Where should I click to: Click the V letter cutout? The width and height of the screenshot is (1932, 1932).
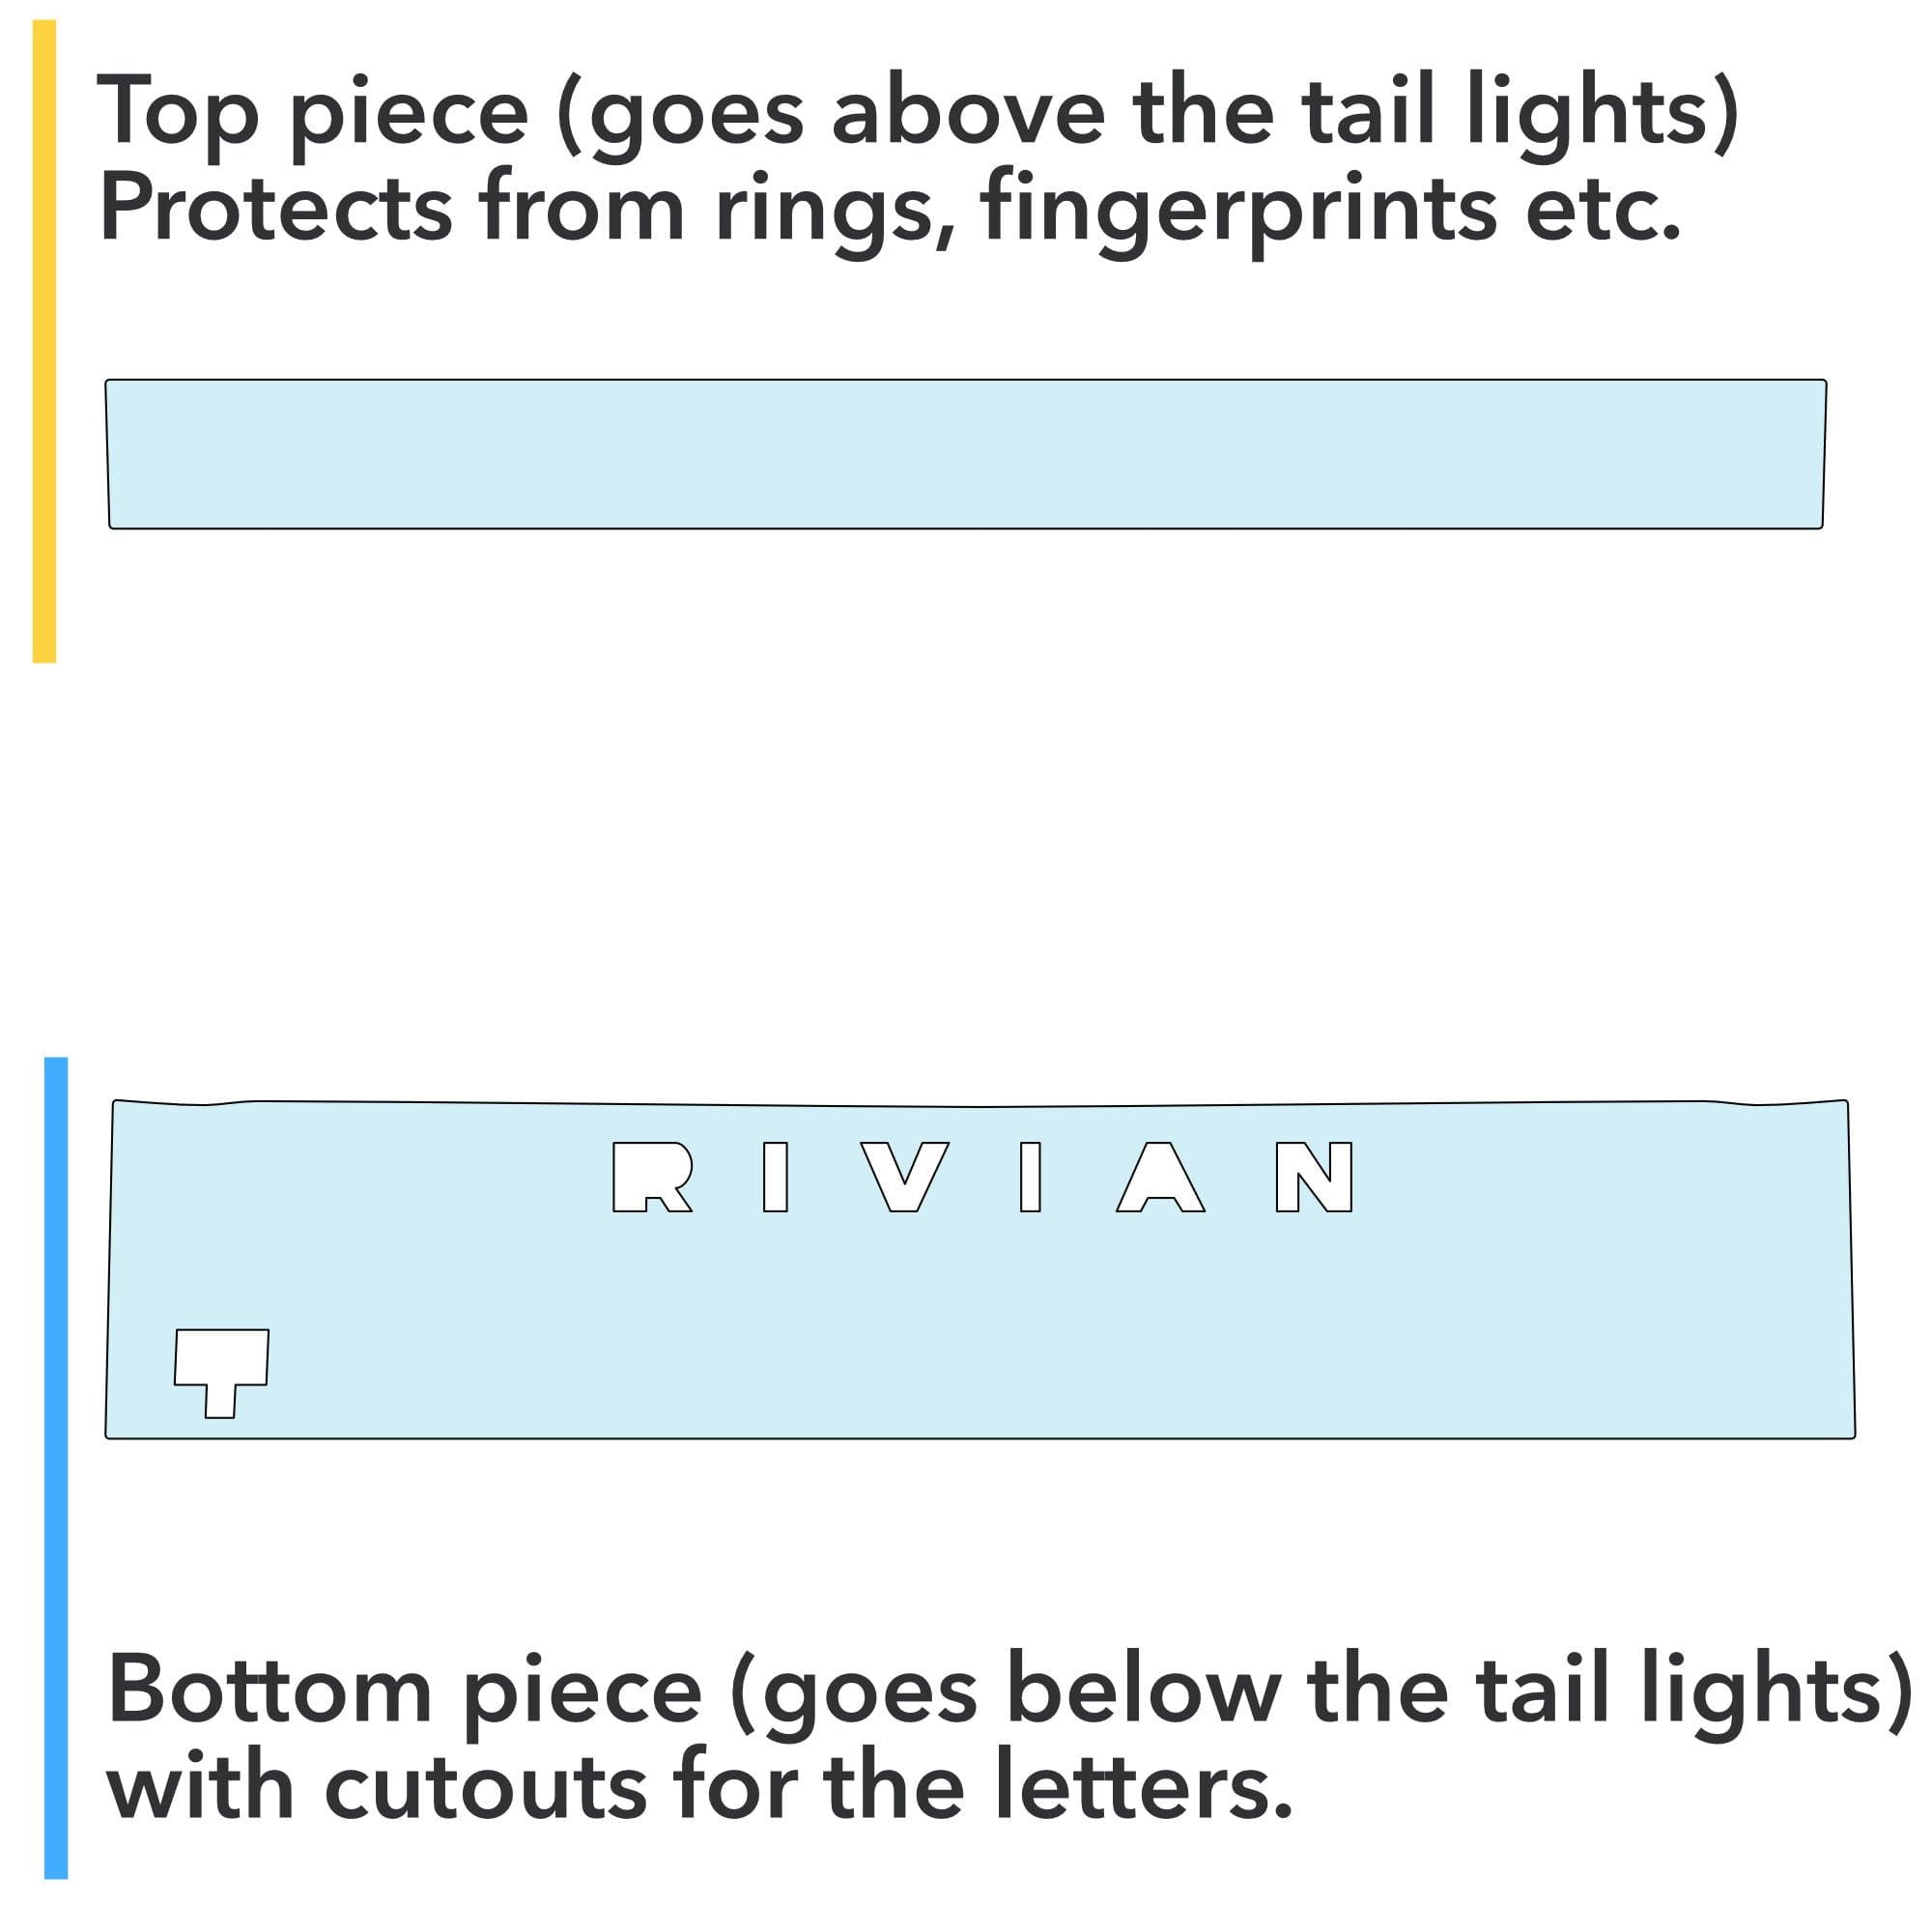coord(903,1165)
